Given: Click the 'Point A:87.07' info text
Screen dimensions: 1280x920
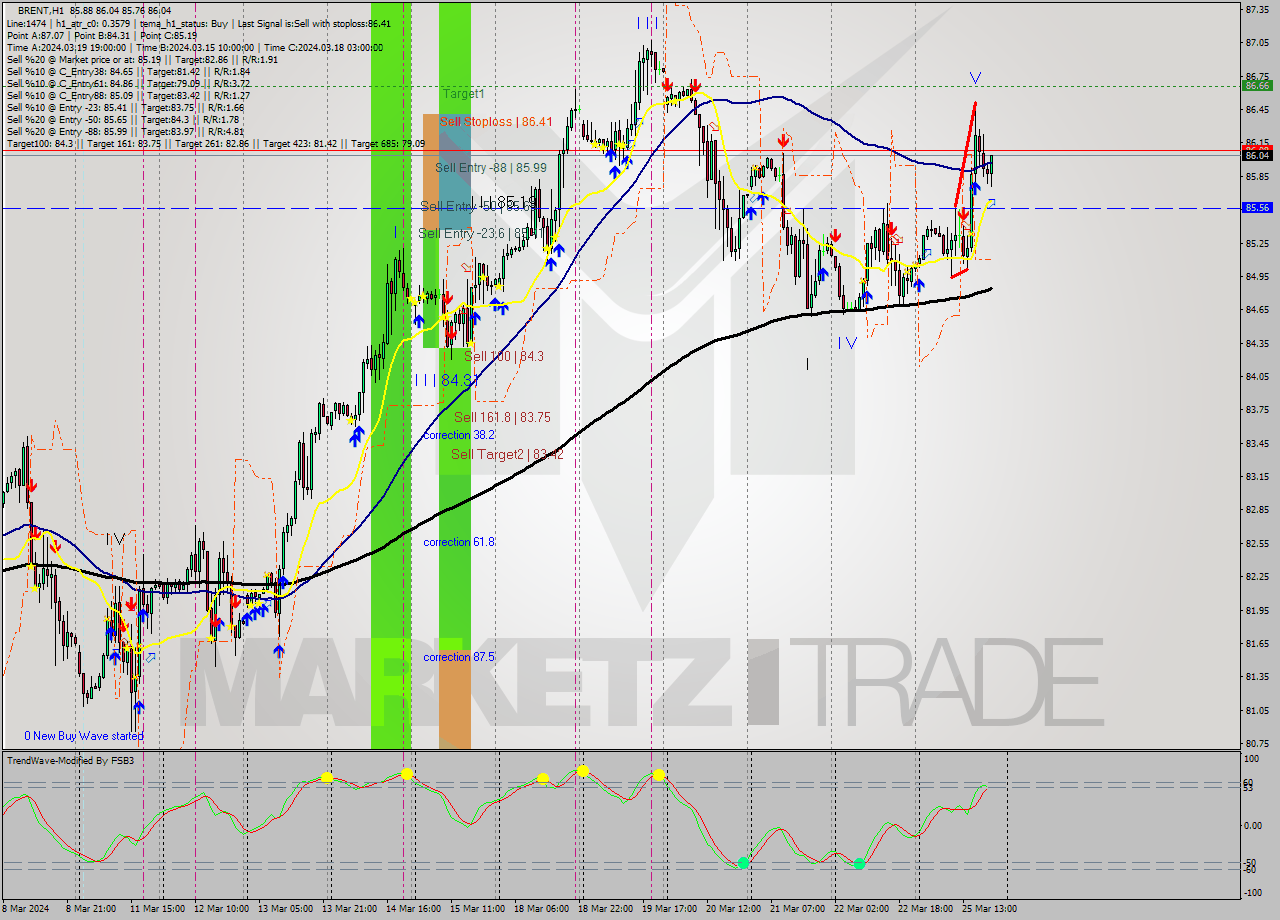Looking at the screenshot, I should pyautogui.click(x=35, y=35).
